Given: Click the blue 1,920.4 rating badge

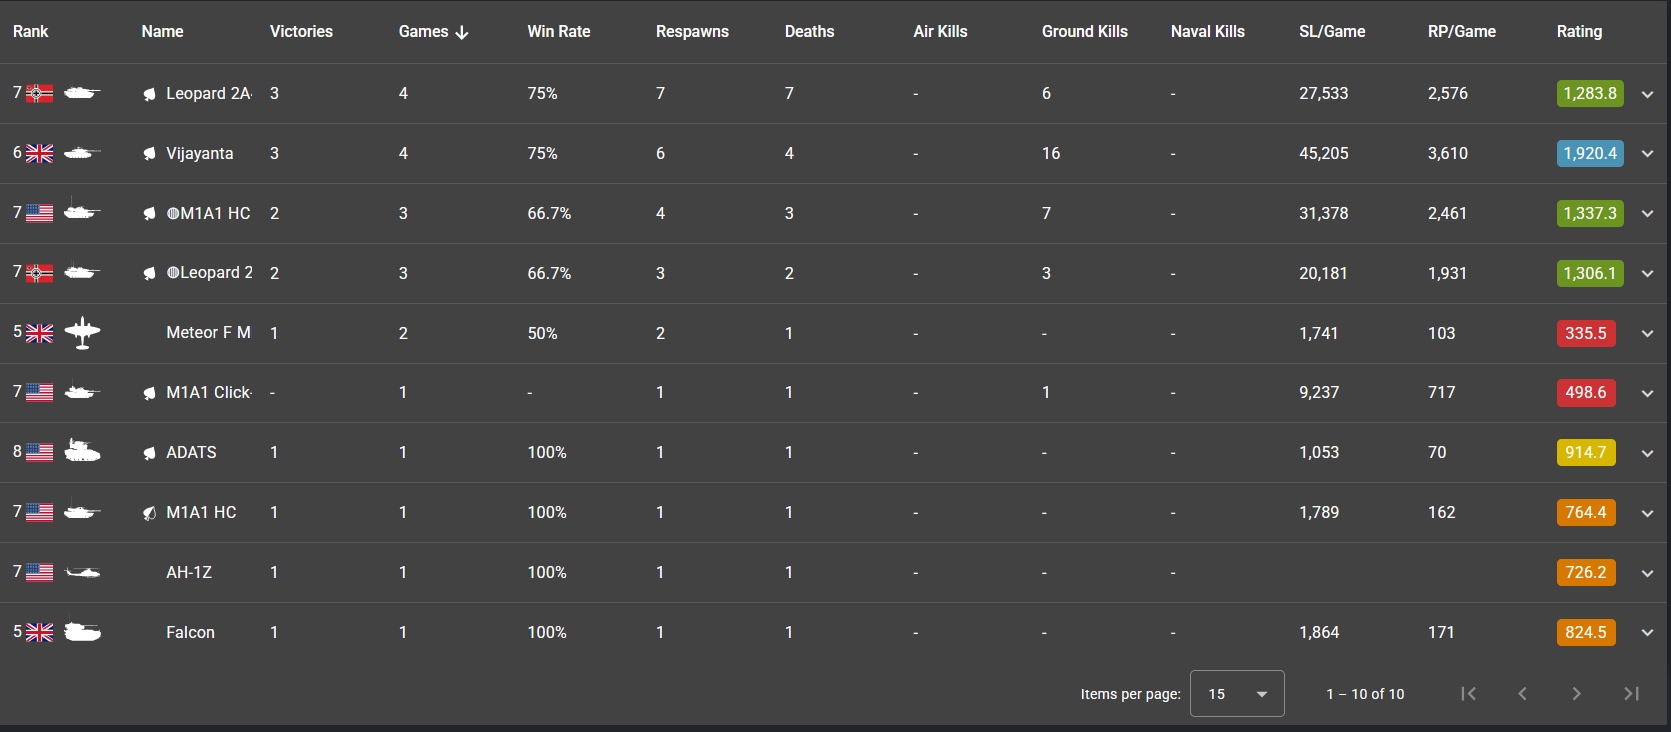Looking at the screenshot, I should coord(1590,153).
